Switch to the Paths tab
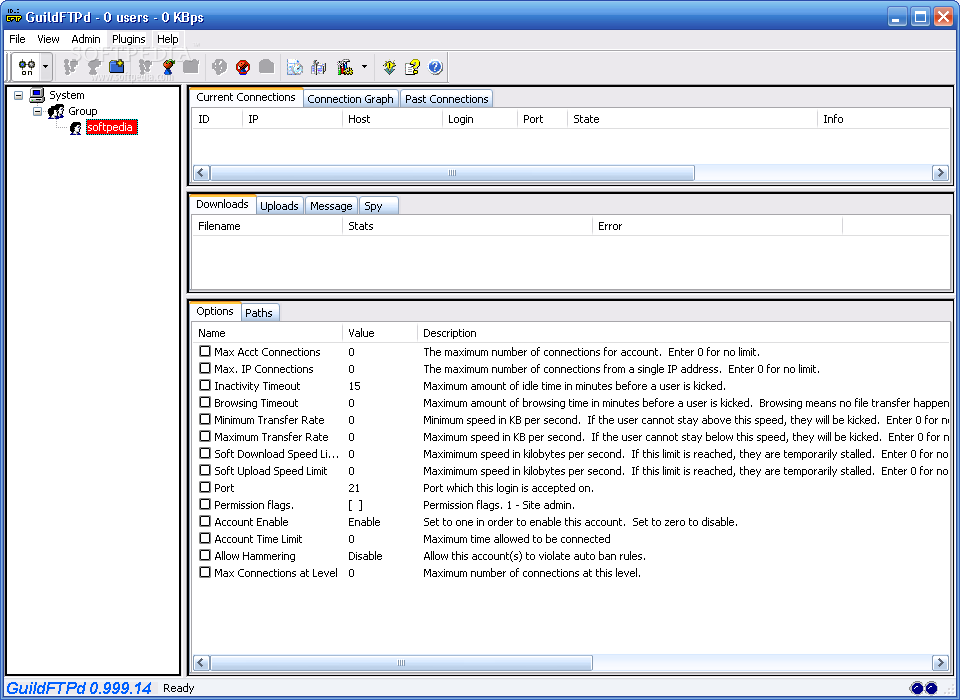 click(260, 312)
